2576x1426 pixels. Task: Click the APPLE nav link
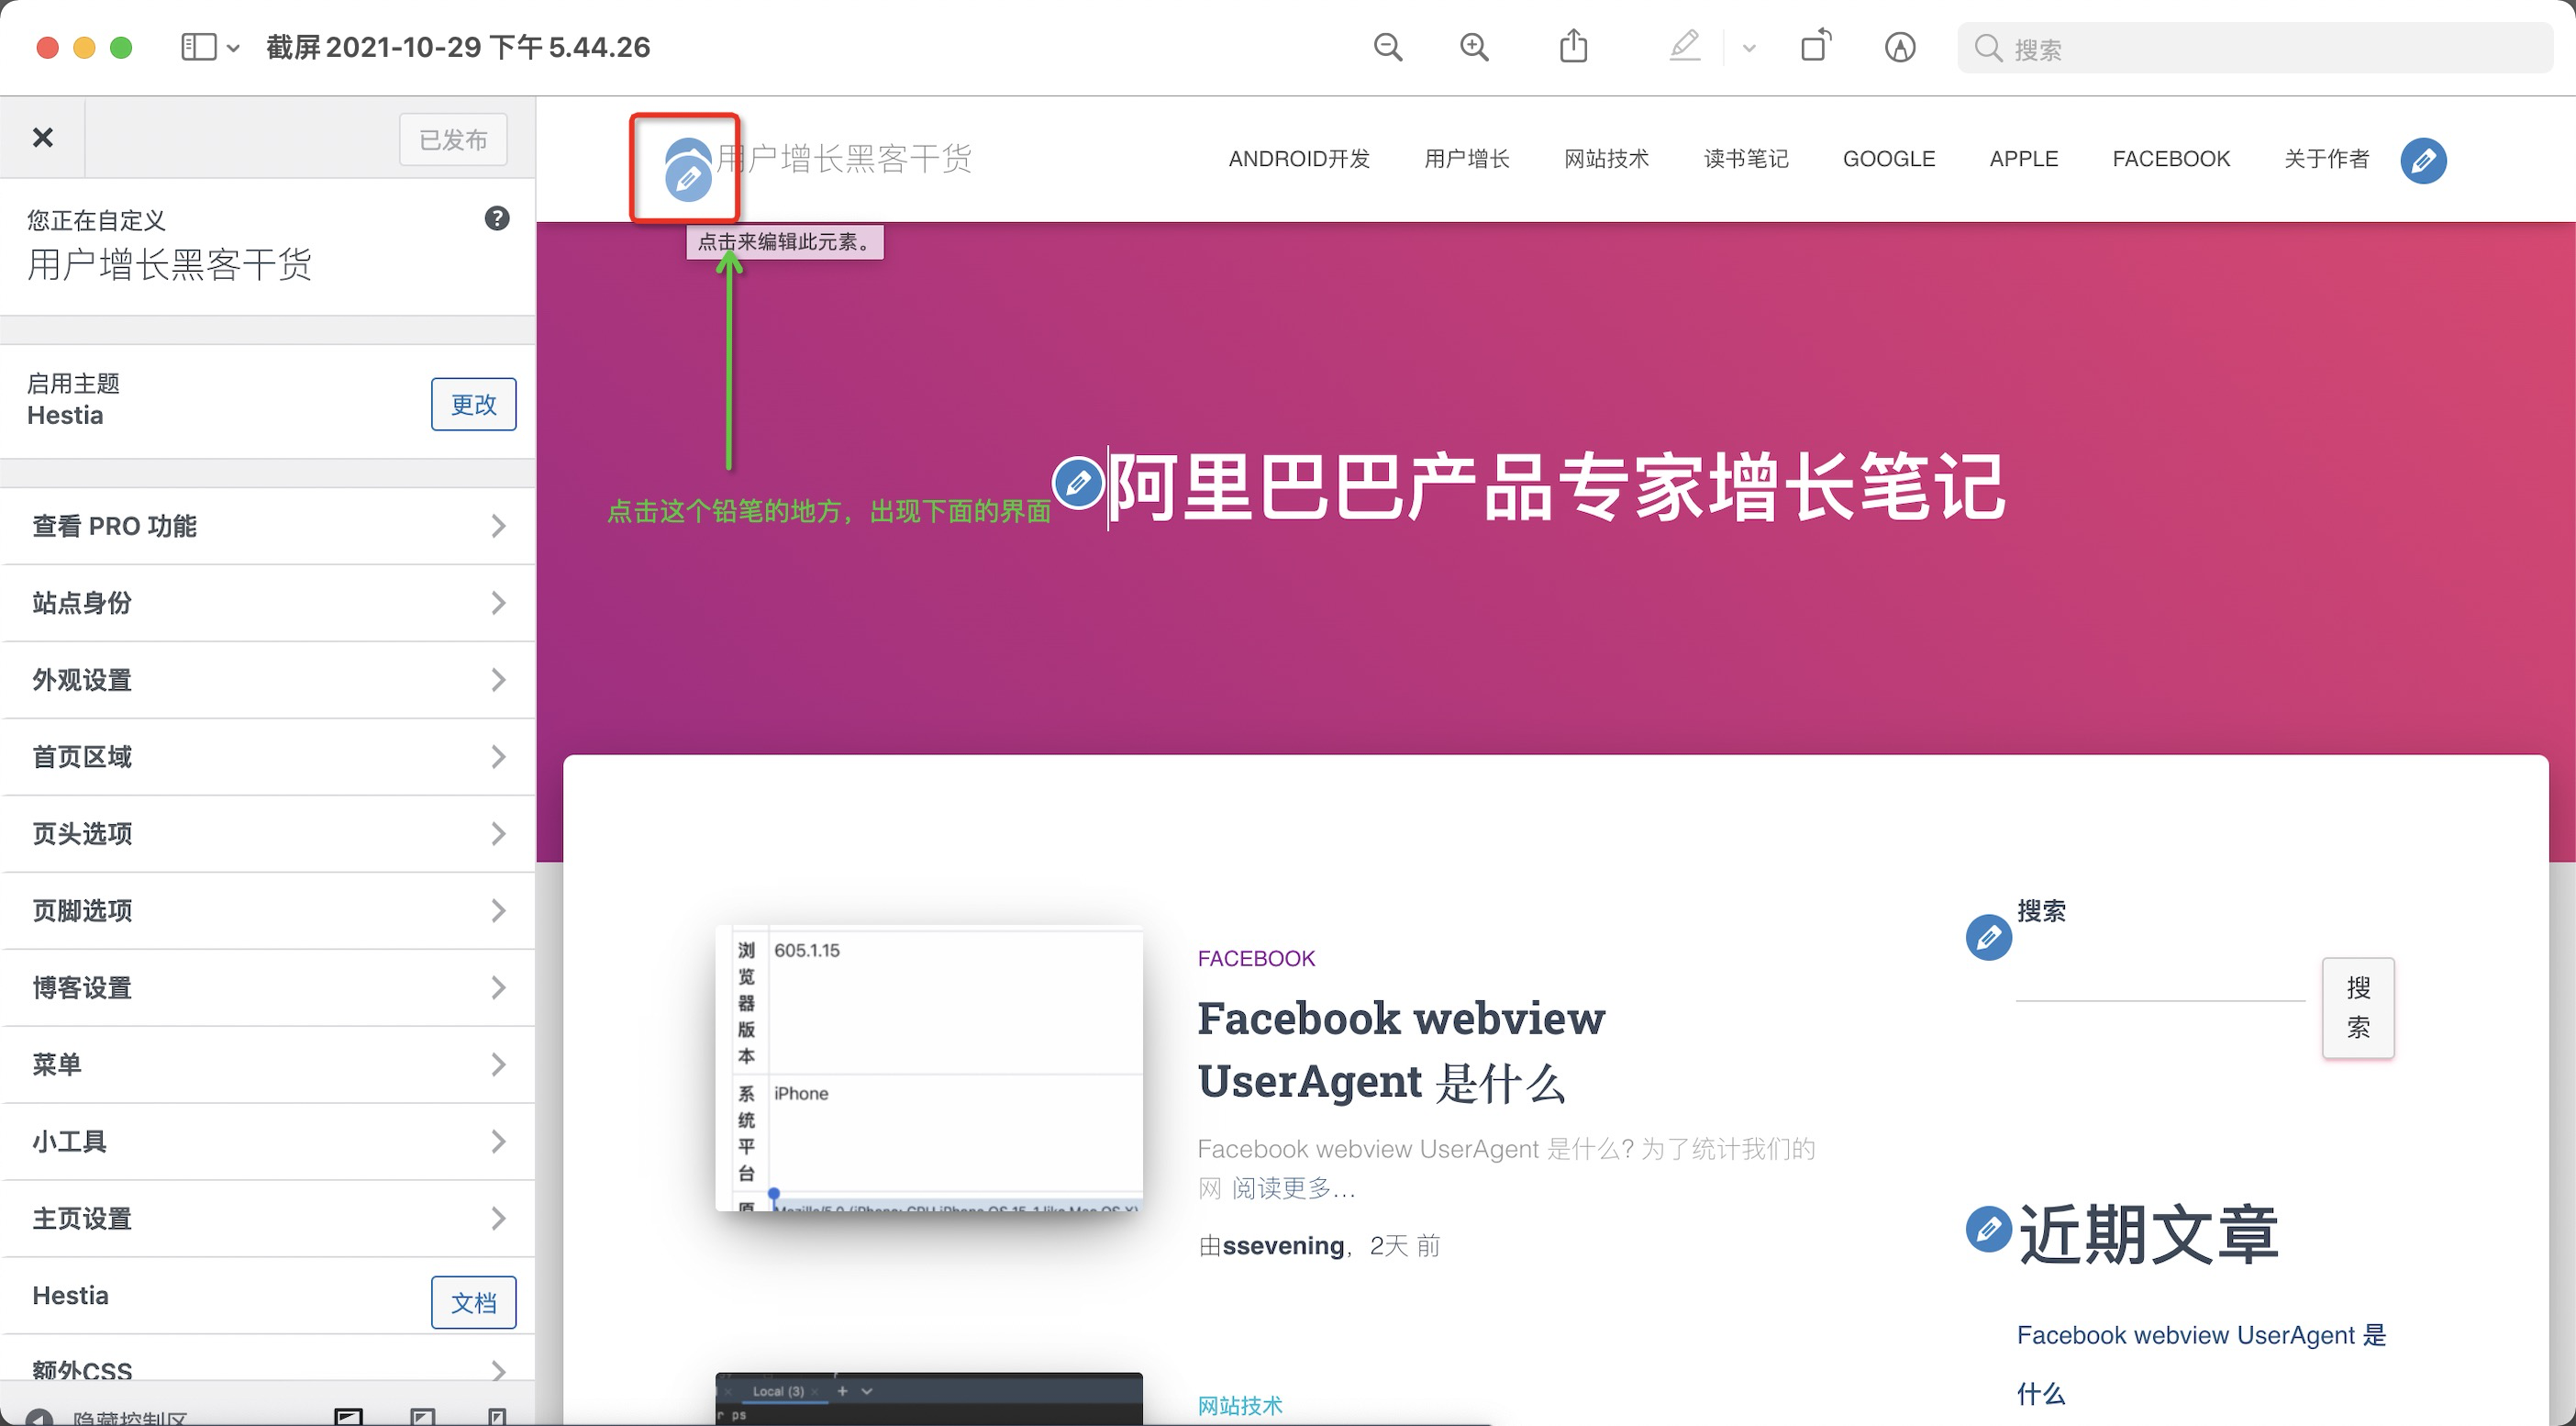click(2024, 159)
